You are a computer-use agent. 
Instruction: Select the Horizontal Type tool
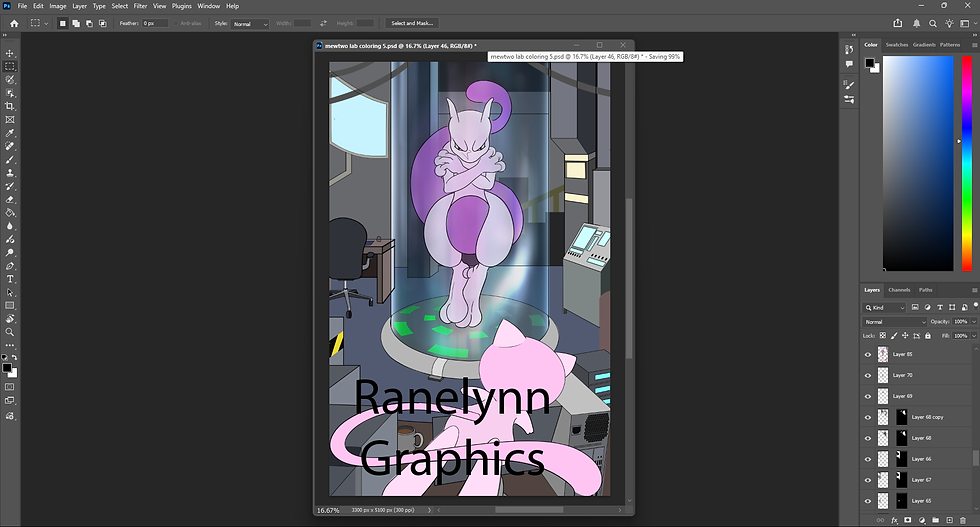(x=9, y=279)
